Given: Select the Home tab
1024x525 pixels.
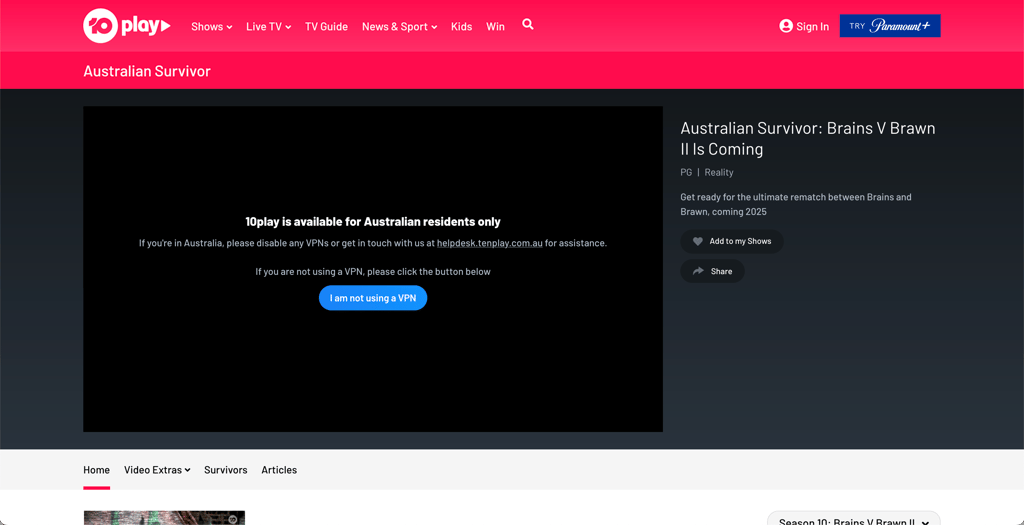Looking at the screenshot, I should pyautogui.click(x=97, y=470).
